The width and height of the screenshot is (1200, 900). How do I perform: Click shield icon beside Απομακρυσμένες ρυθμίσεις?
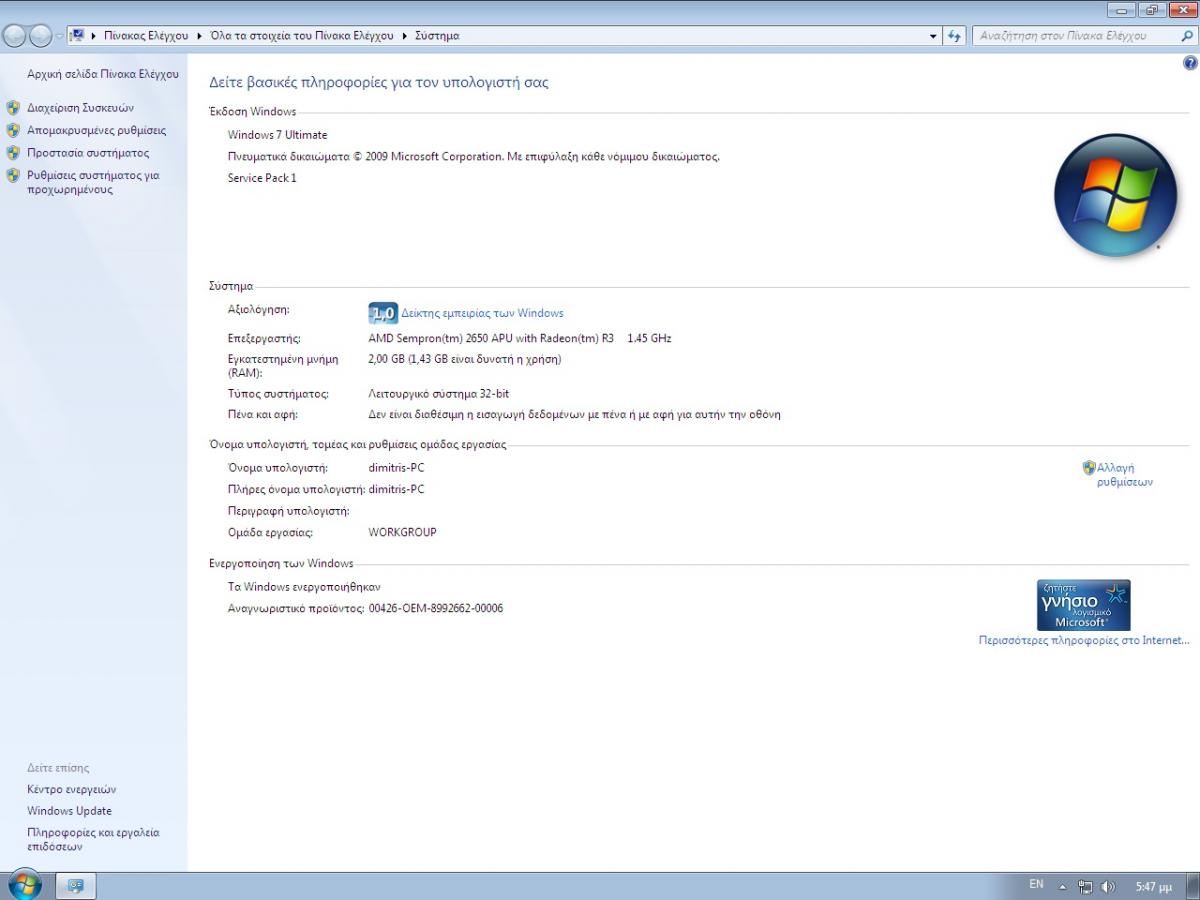point(13,130)
